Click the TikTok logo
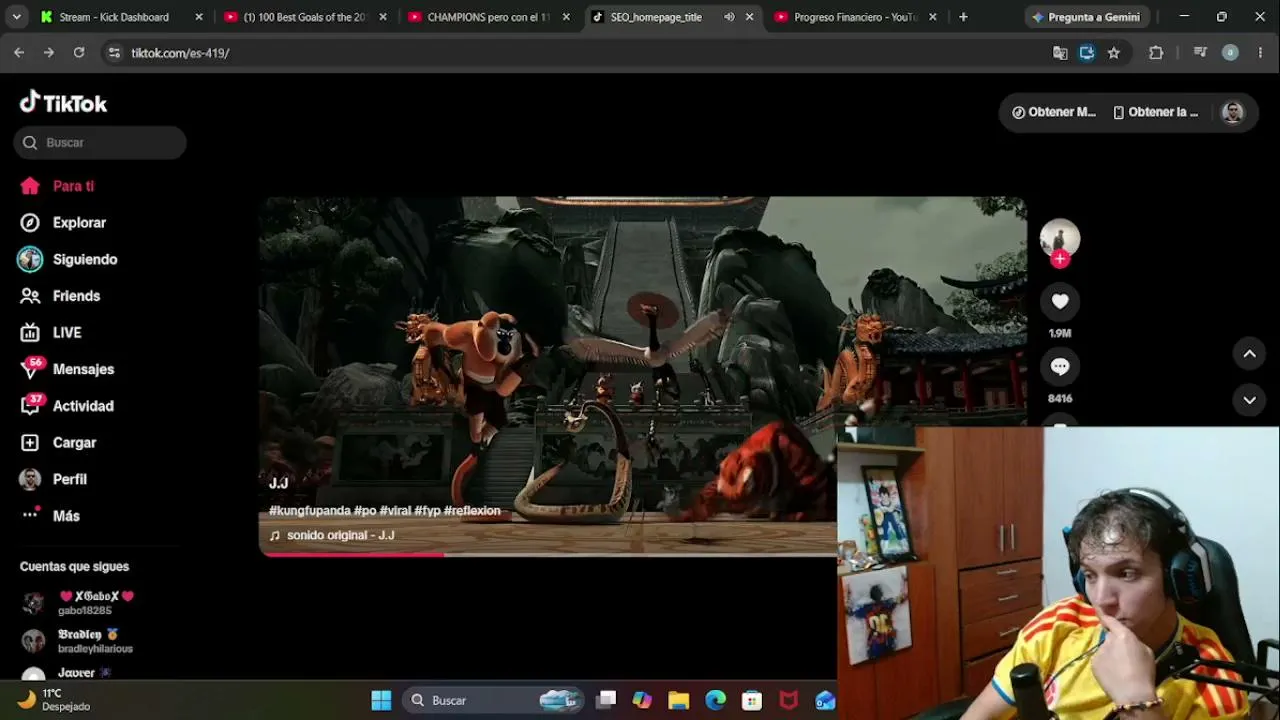 coord(63,103)
